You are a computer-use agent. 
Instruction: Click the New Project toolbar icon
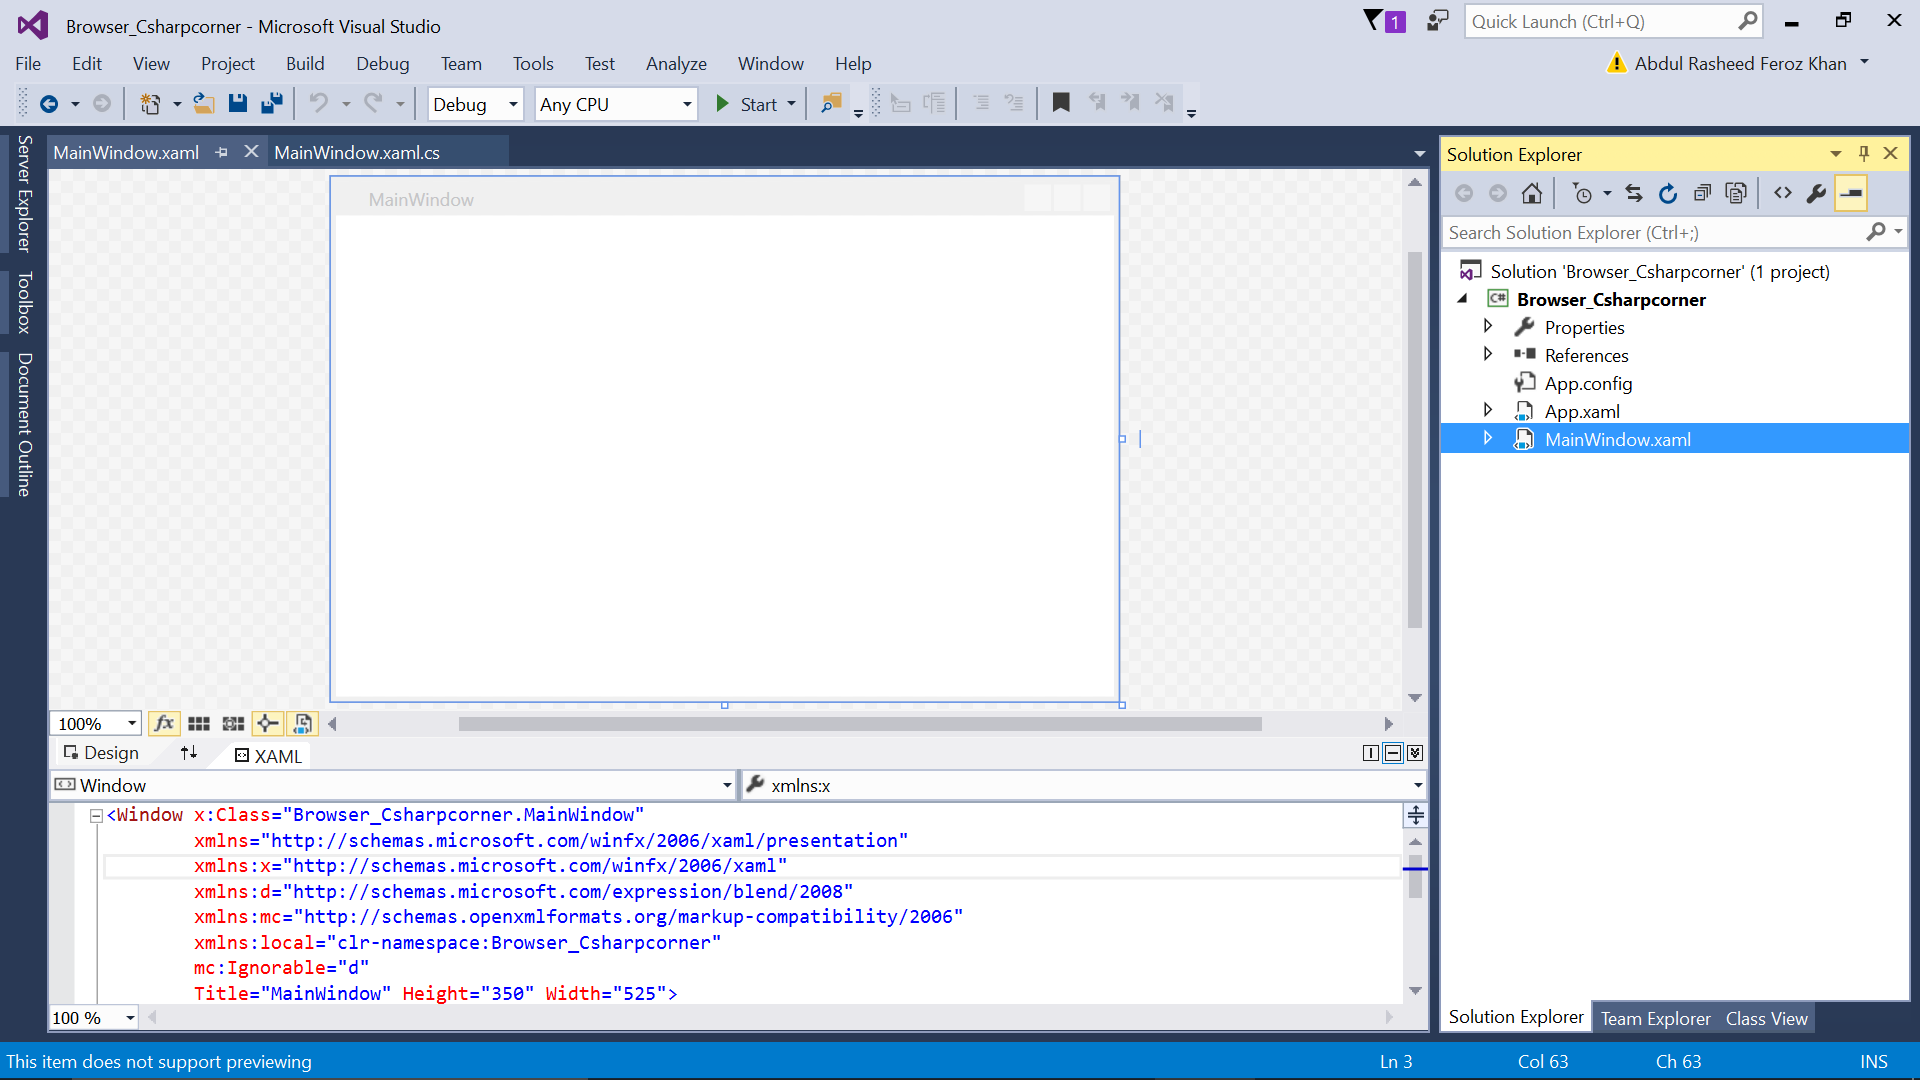tap(150, 103)
